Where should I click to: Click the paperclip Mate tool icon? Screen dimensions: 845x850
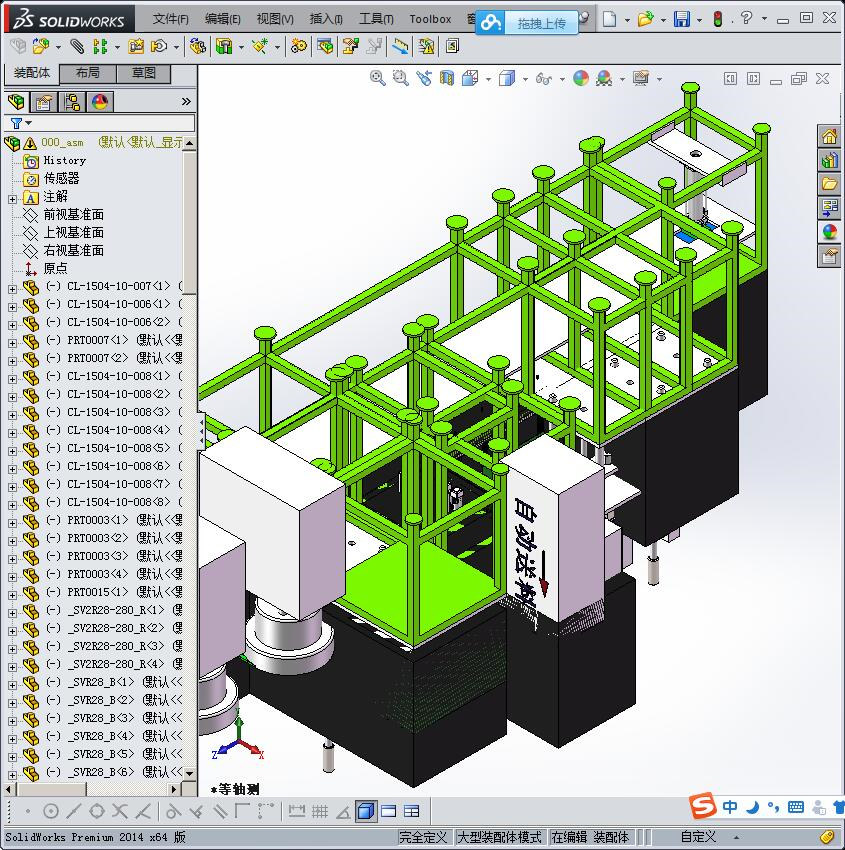tap(78, 47)
